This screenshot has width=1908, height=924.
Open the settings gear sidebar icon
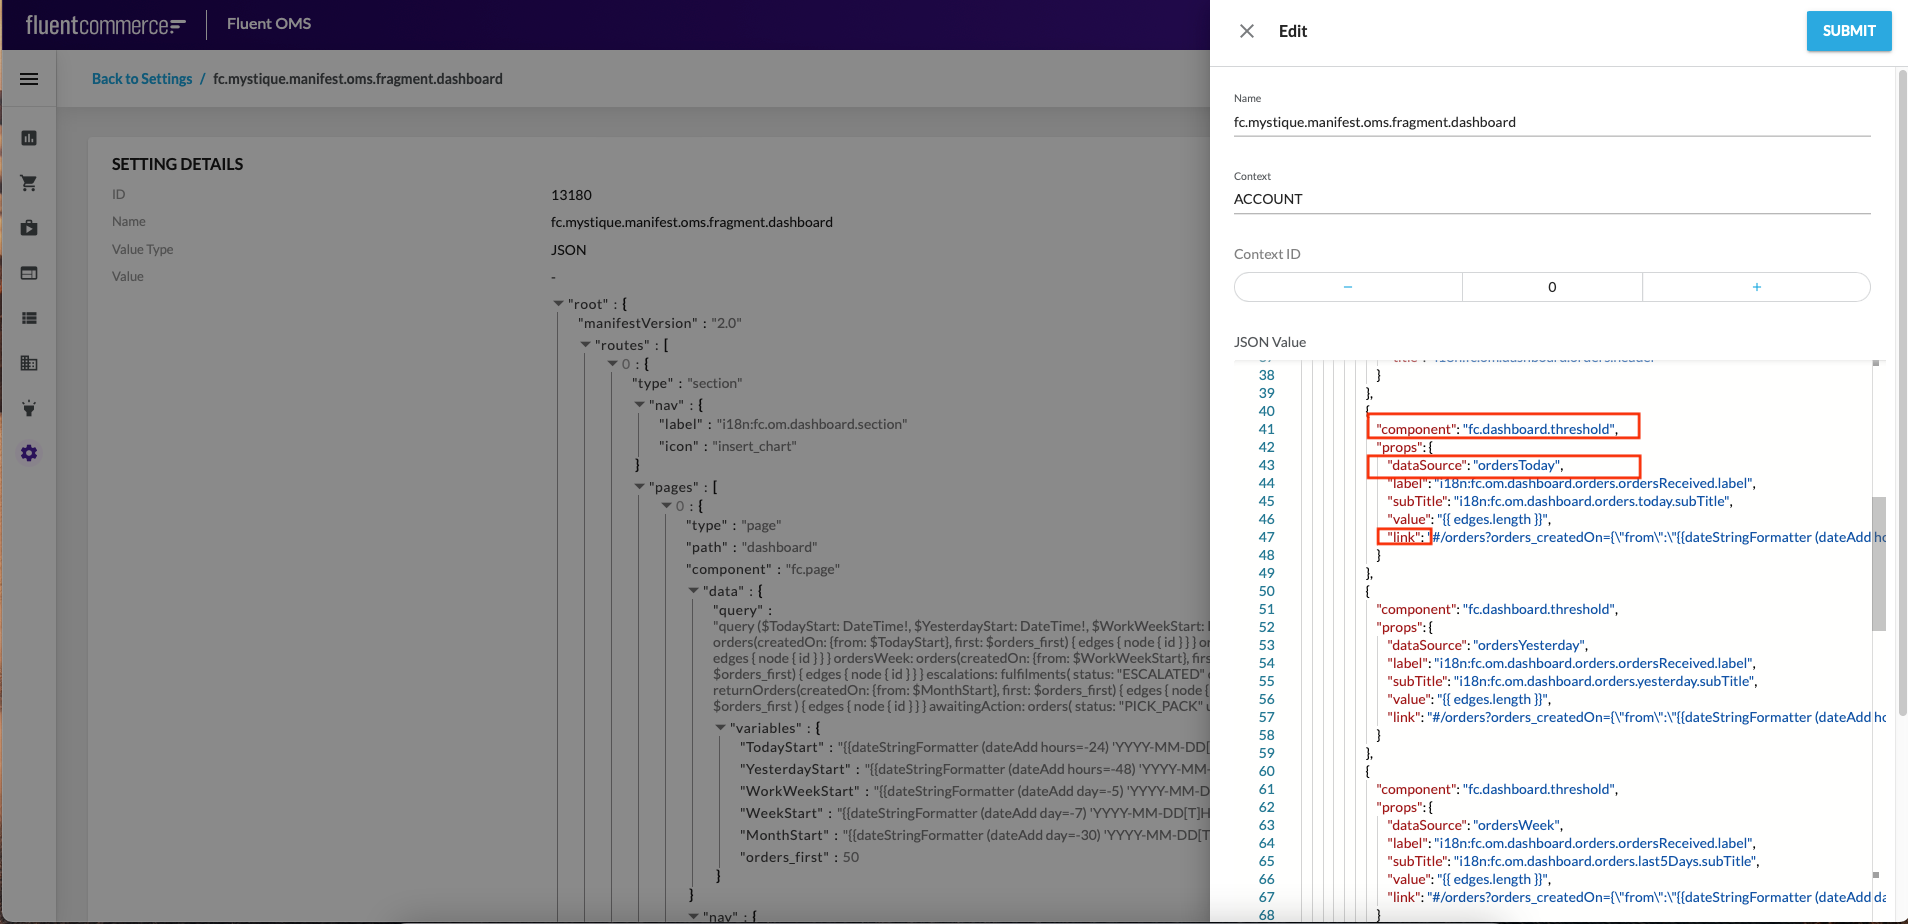click(29, 453)
